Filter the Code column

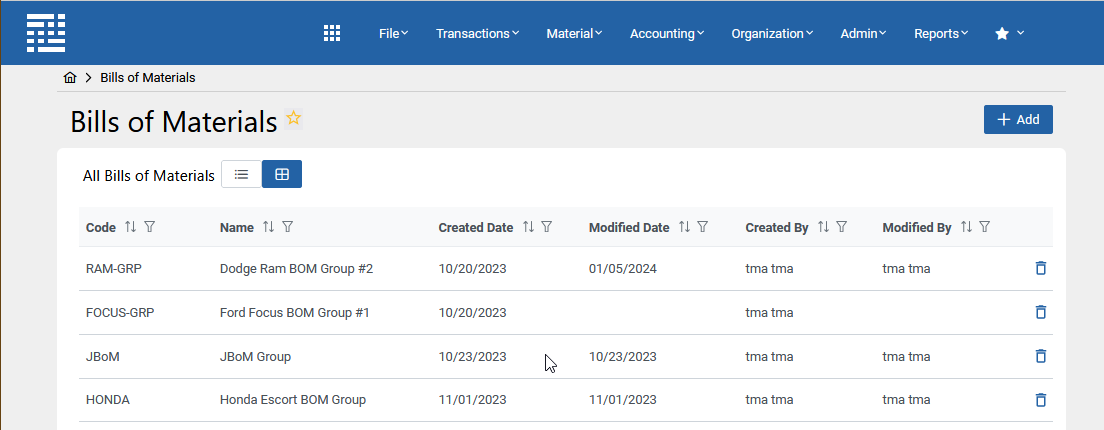149,227
